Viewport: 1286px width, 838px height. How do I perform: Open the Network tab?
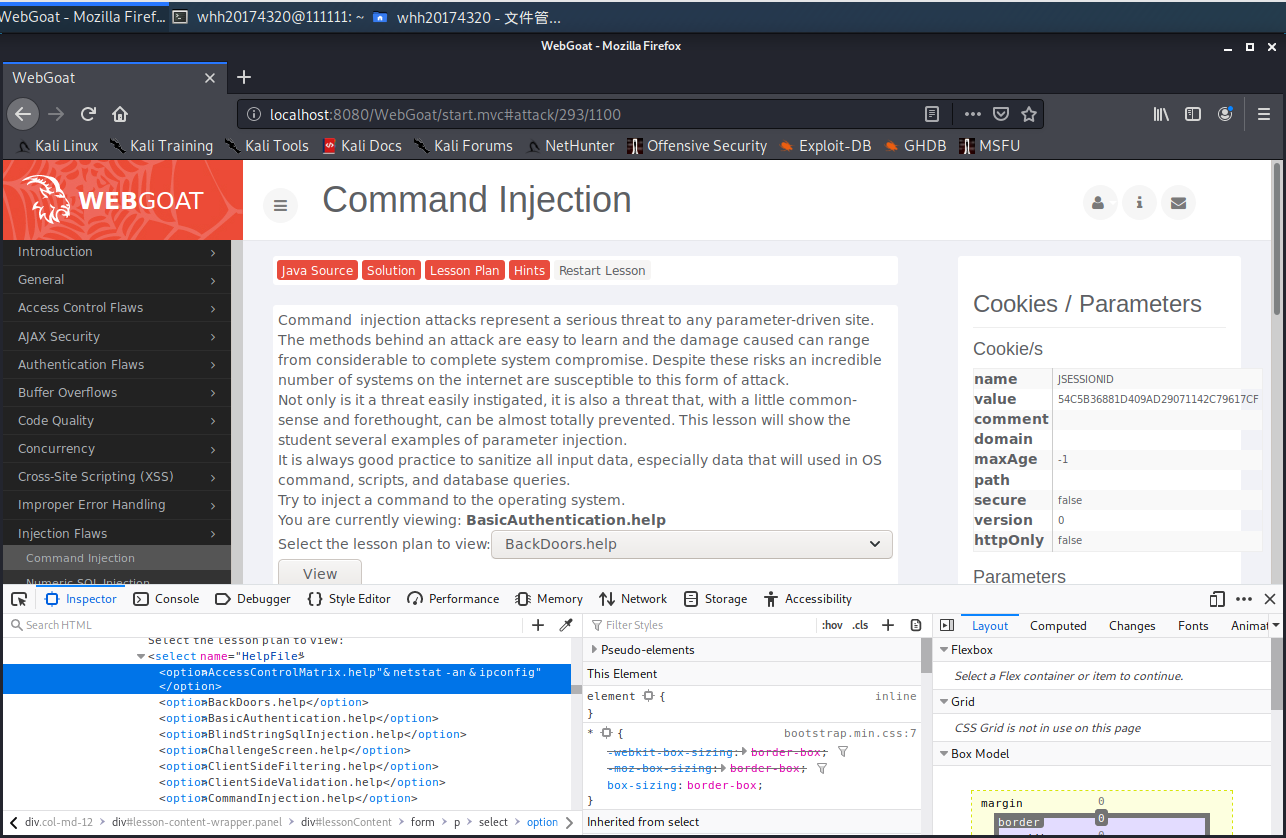633,599
